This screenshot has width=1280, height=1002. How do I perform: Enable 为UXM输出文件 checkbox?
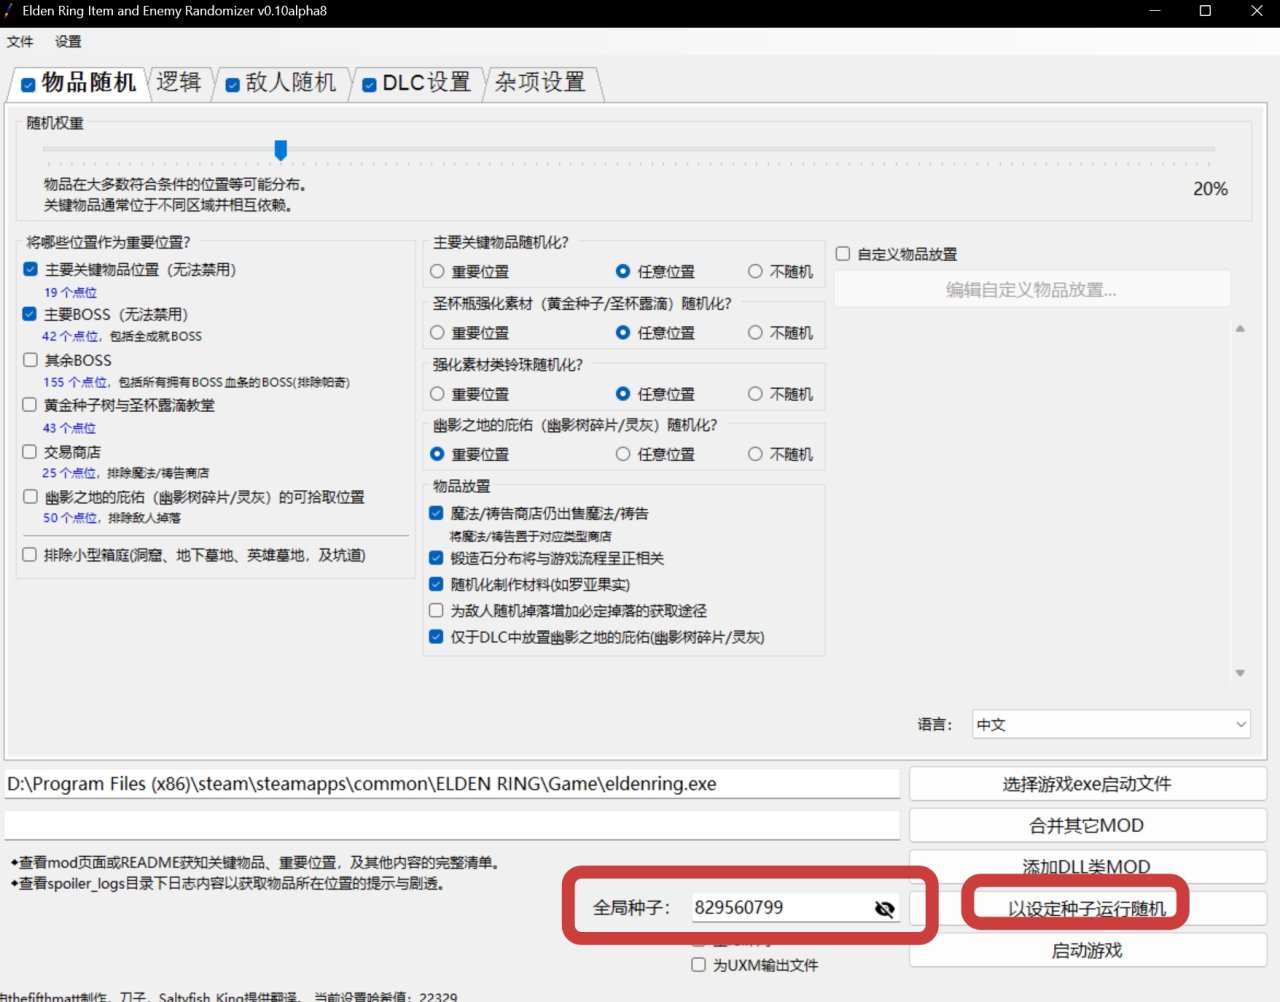(699, 965)
